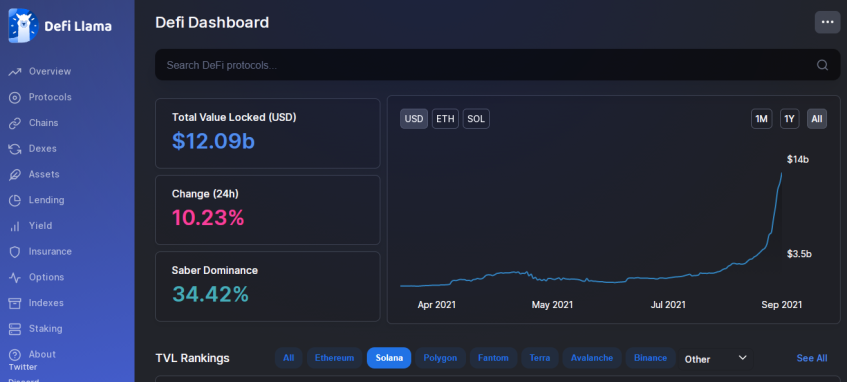Screen dimensions: 847x382
Task: Click the $12.09b total value locked figure
Action: coord(213,141)
